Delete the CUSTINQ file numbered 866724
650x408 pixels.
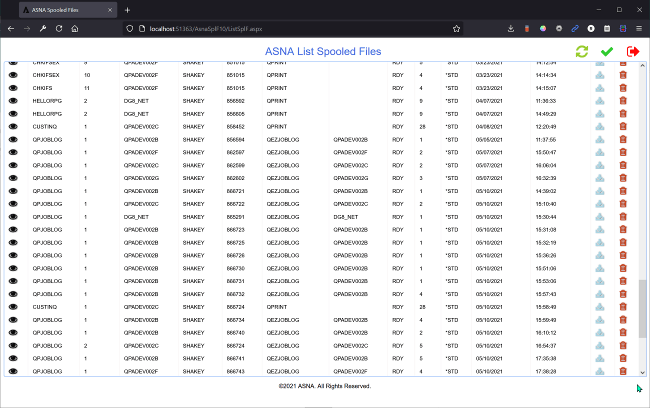click(623, 306)
